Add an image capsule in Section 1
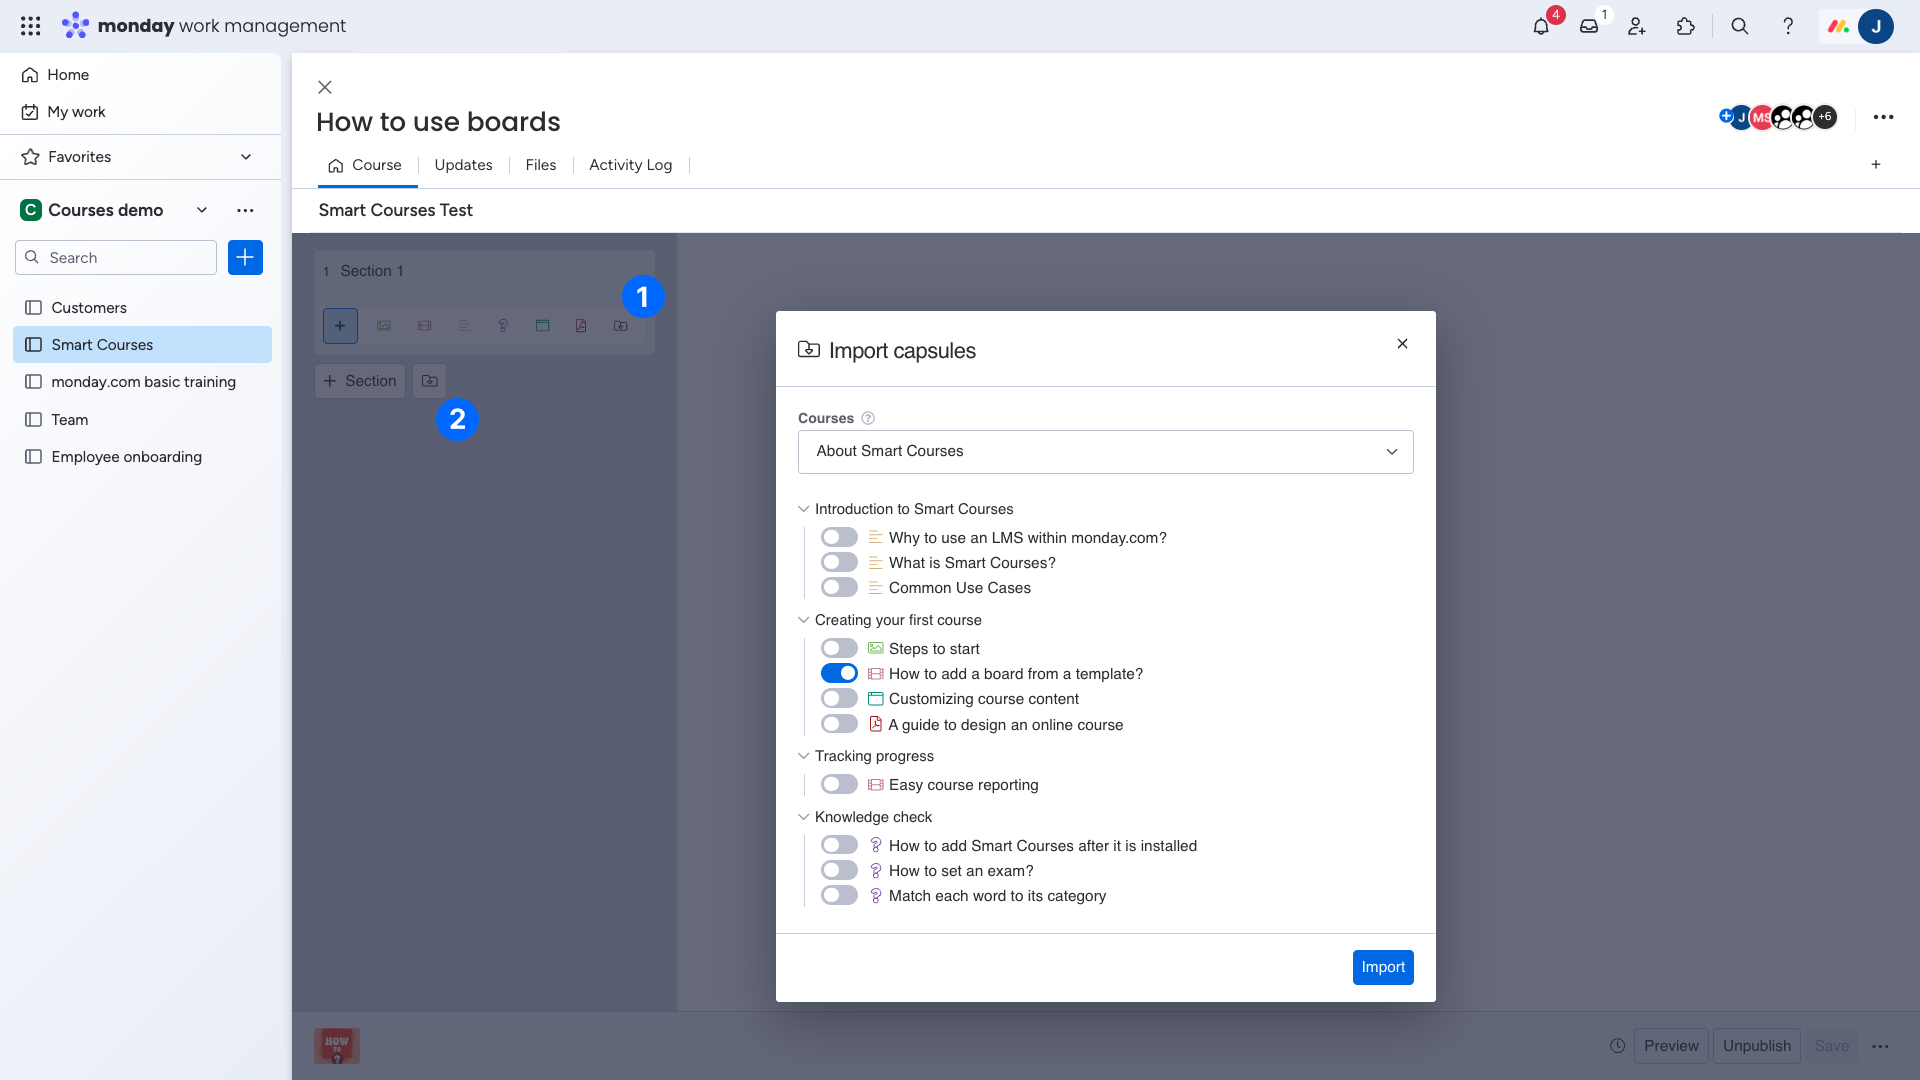 click(x=383, y=325)
